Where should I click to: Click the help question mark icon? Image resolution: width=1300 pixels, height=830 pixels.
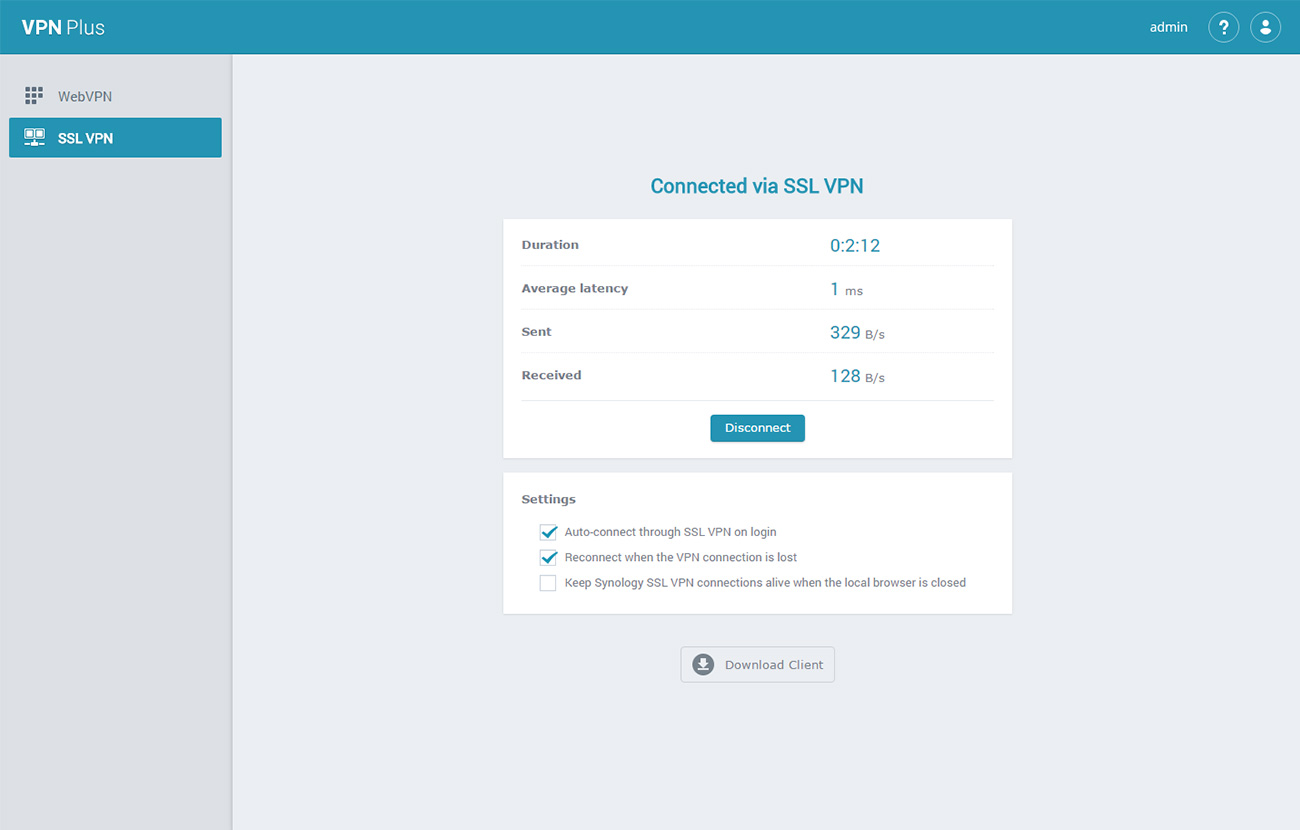coord(1223,27)
